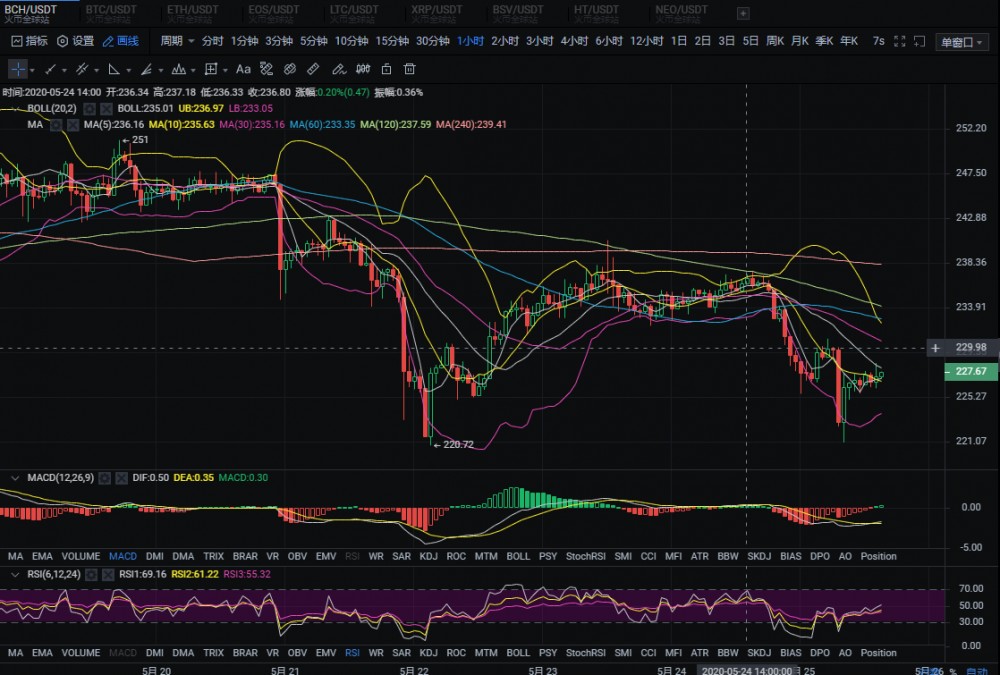Screen dimensions: 1000x675
Task: Click the fullscreen expand icon
Action: pyautogui.click(x=898, y=41)
